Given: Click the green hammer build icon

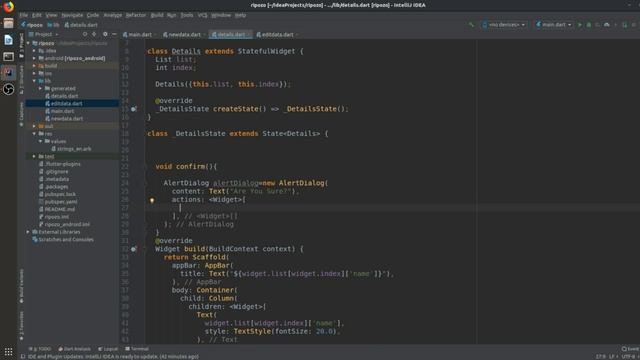Looking at the screenshot, I should coord(471,25).
